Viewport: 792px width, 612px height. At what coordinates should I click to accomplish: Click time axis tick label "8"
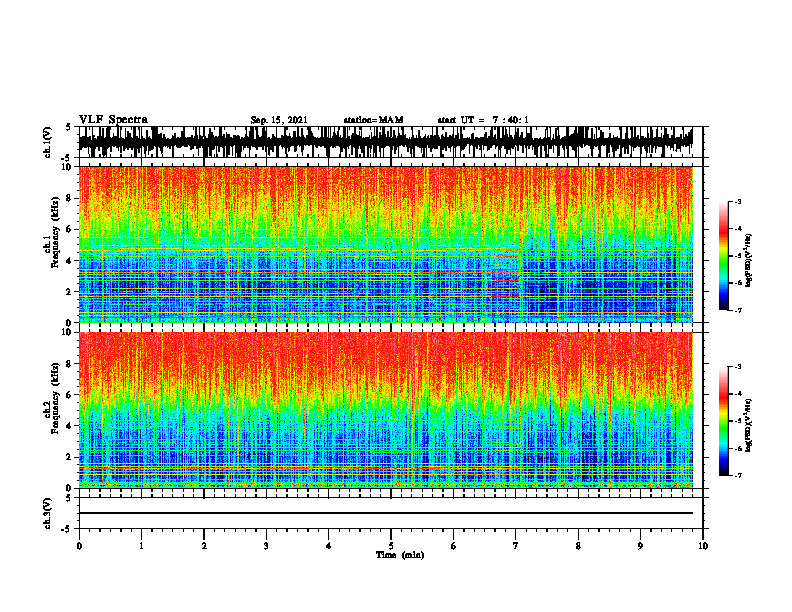[x=578, y=546]
